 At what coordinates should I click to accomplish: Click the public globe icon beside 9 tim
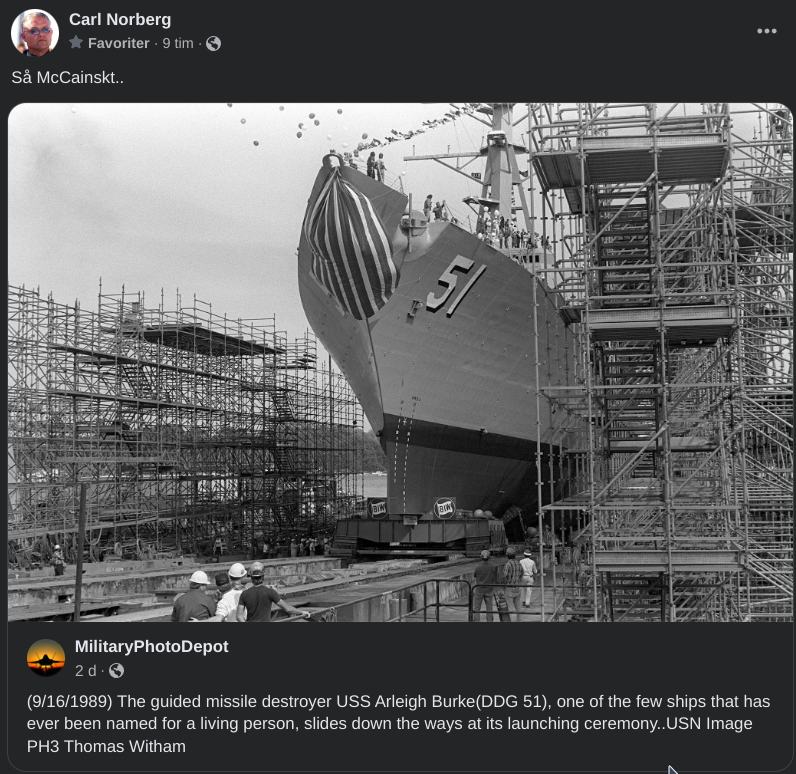tap(213, 44)
